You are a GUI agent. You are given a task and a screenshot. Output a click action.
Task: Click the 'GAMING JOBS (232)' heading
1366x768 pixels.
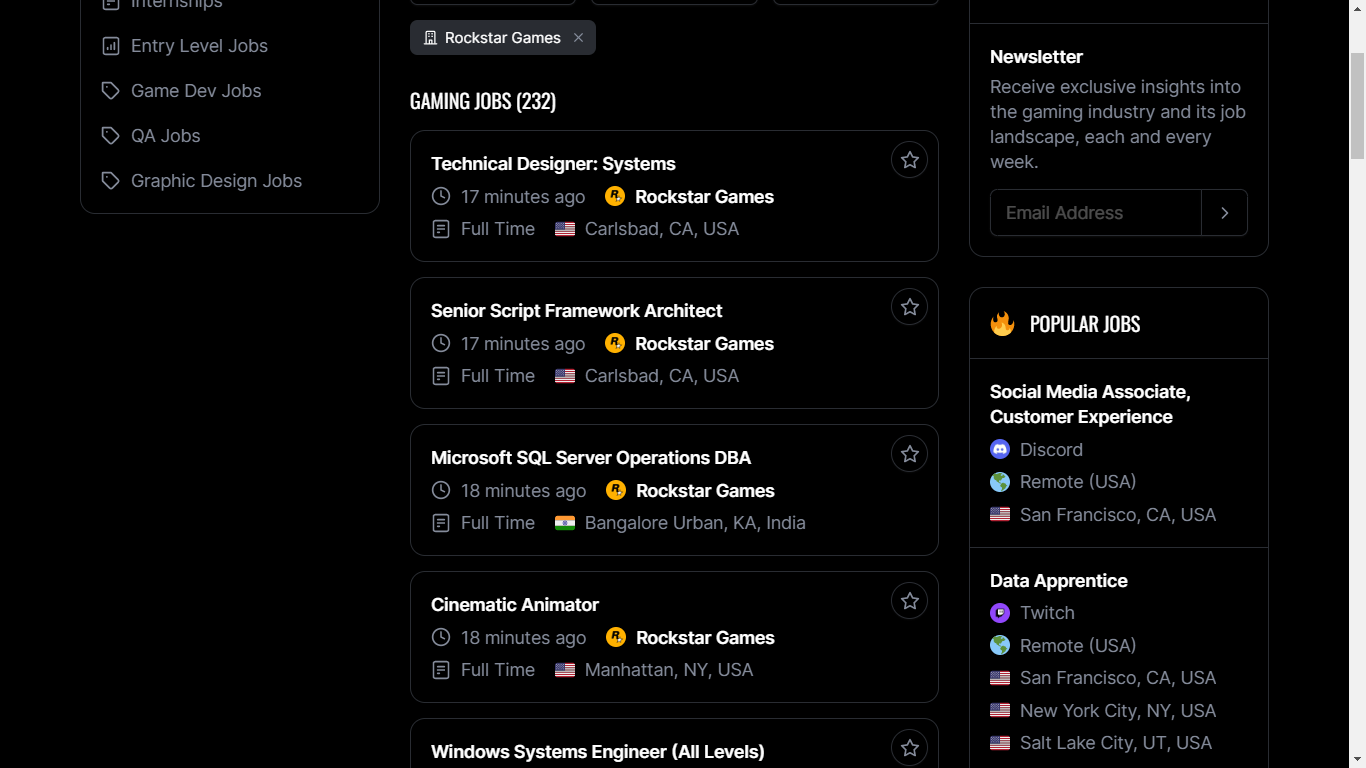coord(483,101)
